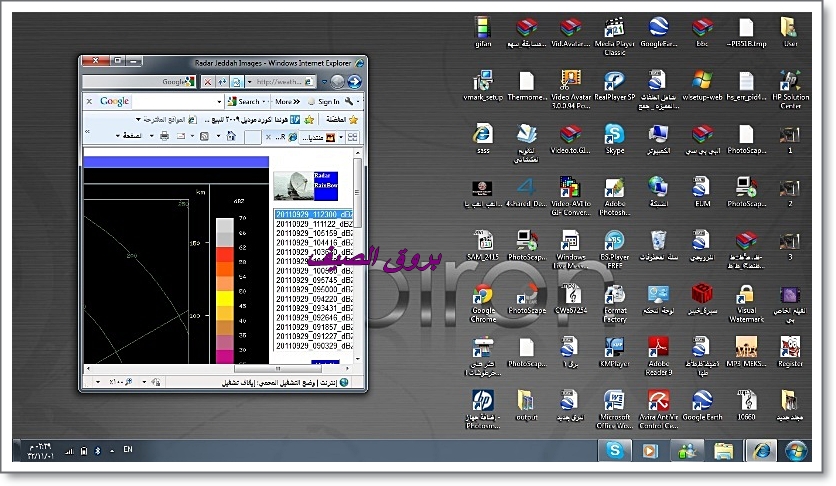Switch to the forum tab with orange icon
Image resolution: width=836 pixels, height=486 pixels.
click(318, 137)
